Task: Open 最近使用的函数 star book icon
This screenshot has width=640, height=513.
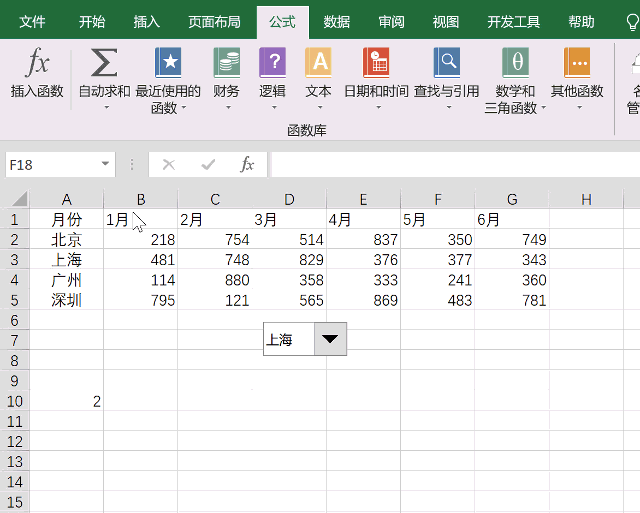Action: (168, 62)
